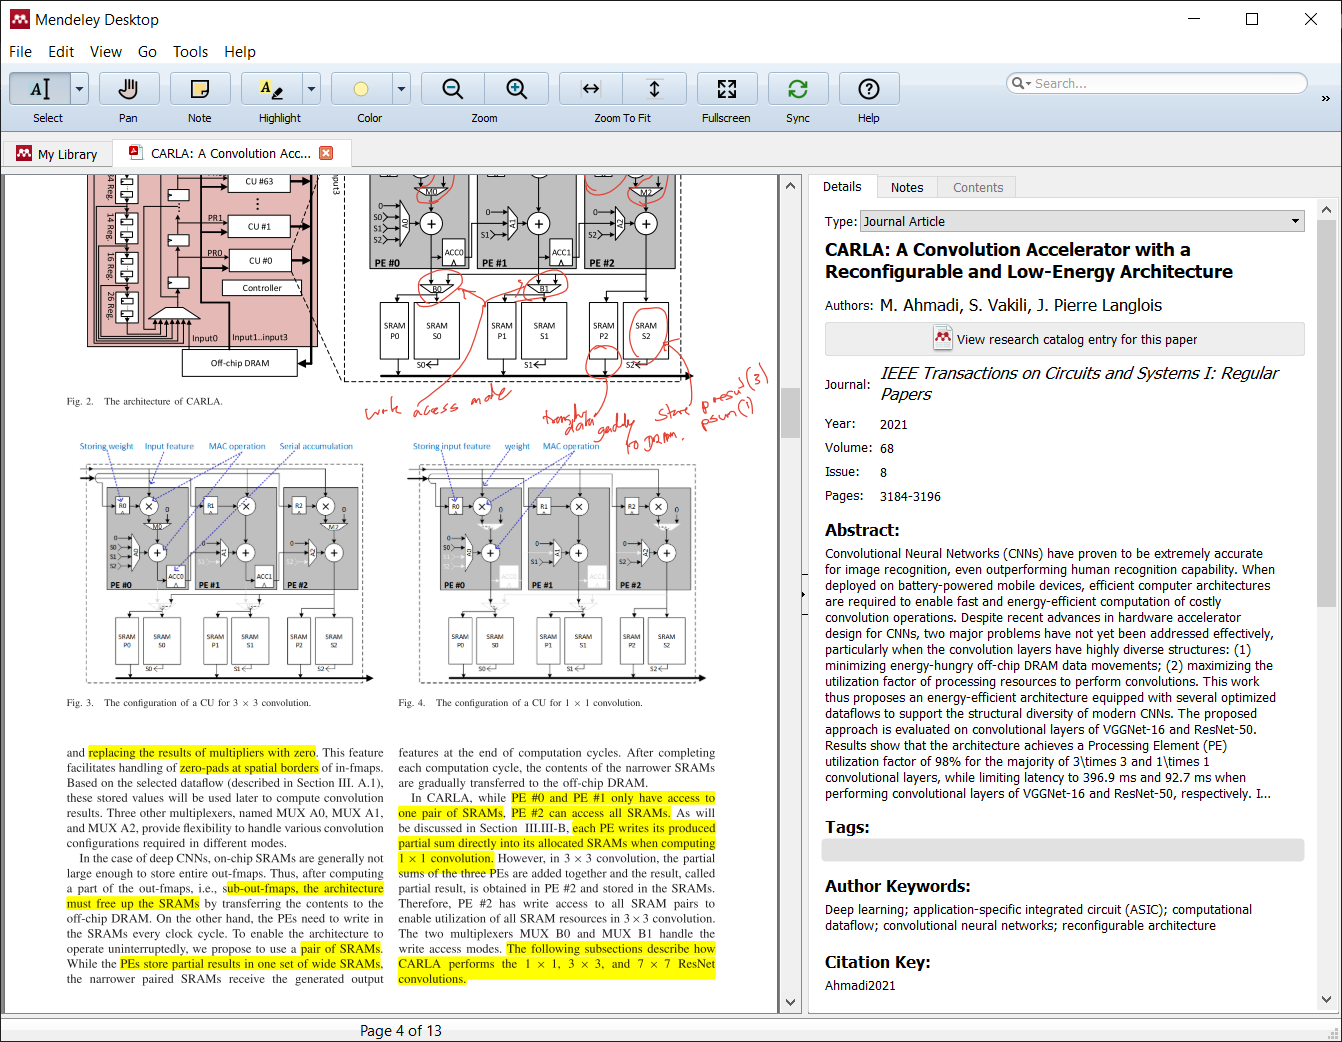1342x1042 pixels.
Task: Add a sticky Note
Action: click(x=200, y=89)
